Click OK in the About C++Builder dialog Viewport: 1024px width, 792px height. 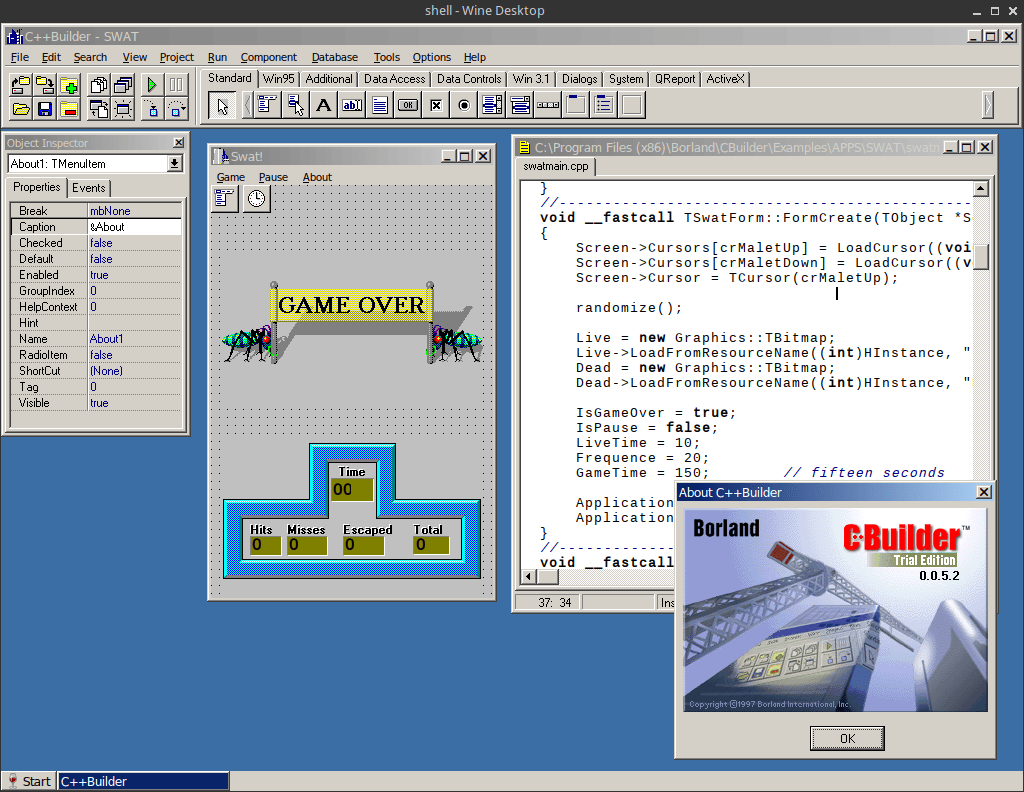pos(847,738)
